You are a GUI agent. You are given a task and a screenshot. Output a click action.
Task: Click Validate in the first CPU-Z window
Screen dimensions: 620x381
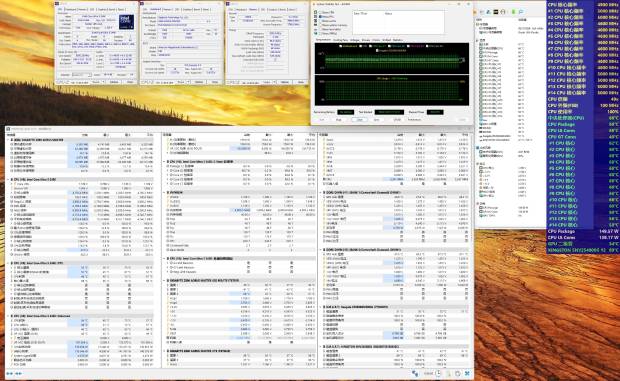click(x=114, y=82)
